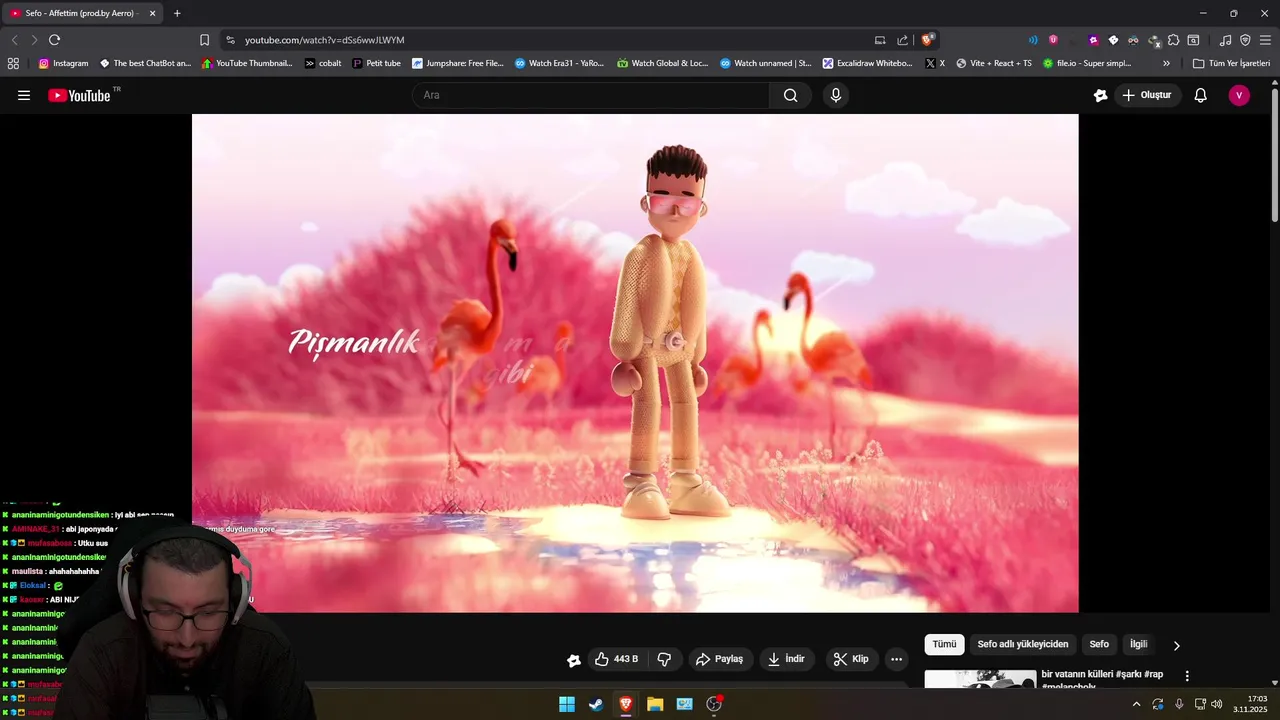This screenshot has height=720, width=1280.
Task: Open the 'bir vatanın külleri' video thumbnail
Action: pos(980,679)
